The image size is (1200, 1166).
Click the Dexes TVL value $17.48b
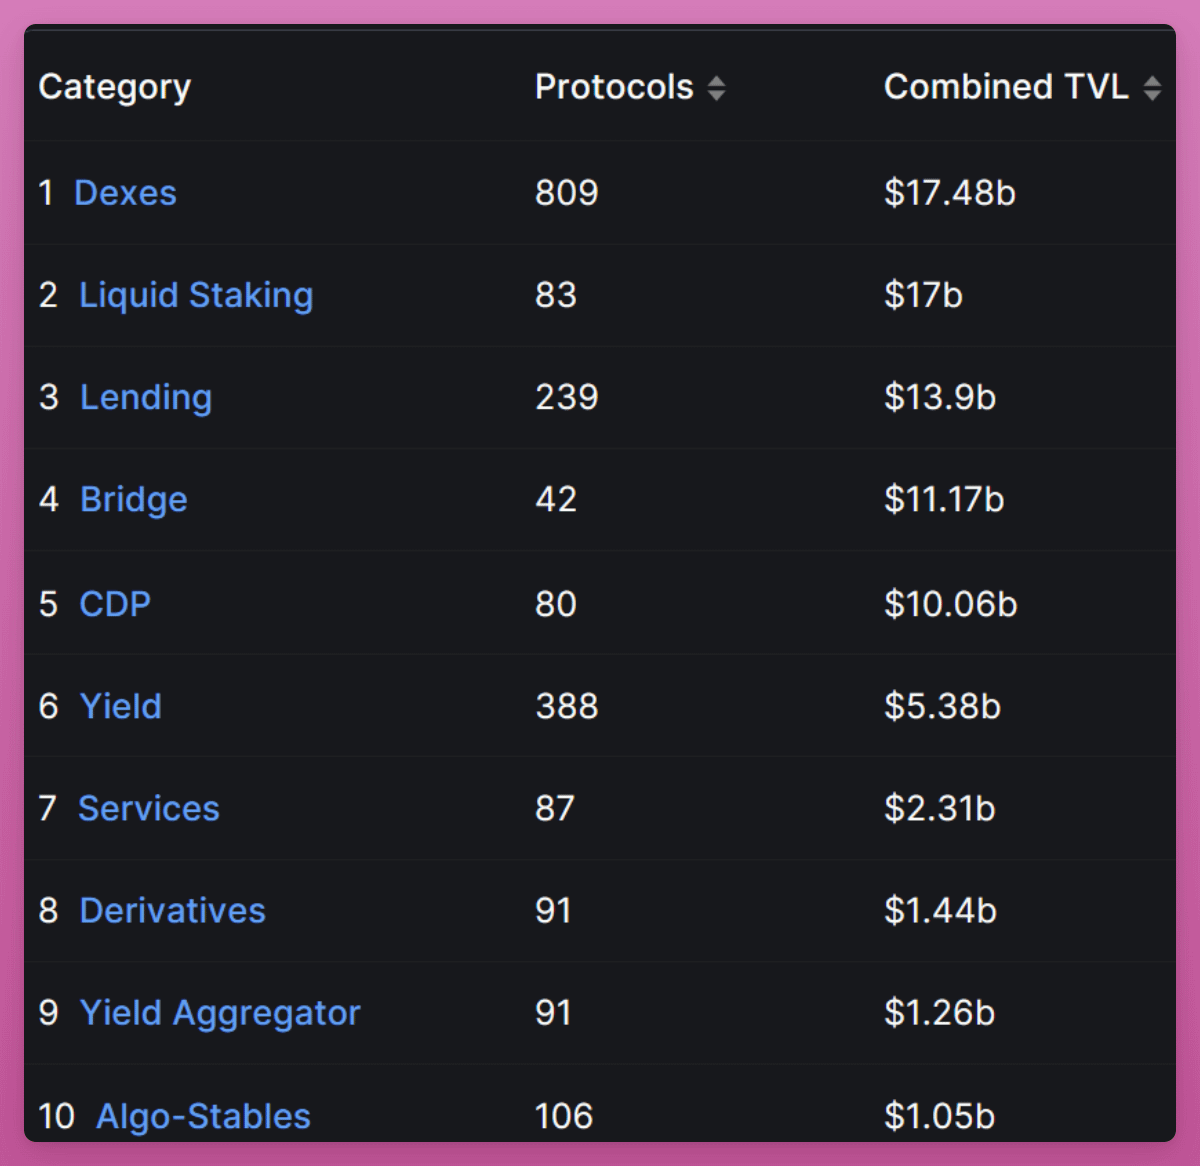point(949,193)
